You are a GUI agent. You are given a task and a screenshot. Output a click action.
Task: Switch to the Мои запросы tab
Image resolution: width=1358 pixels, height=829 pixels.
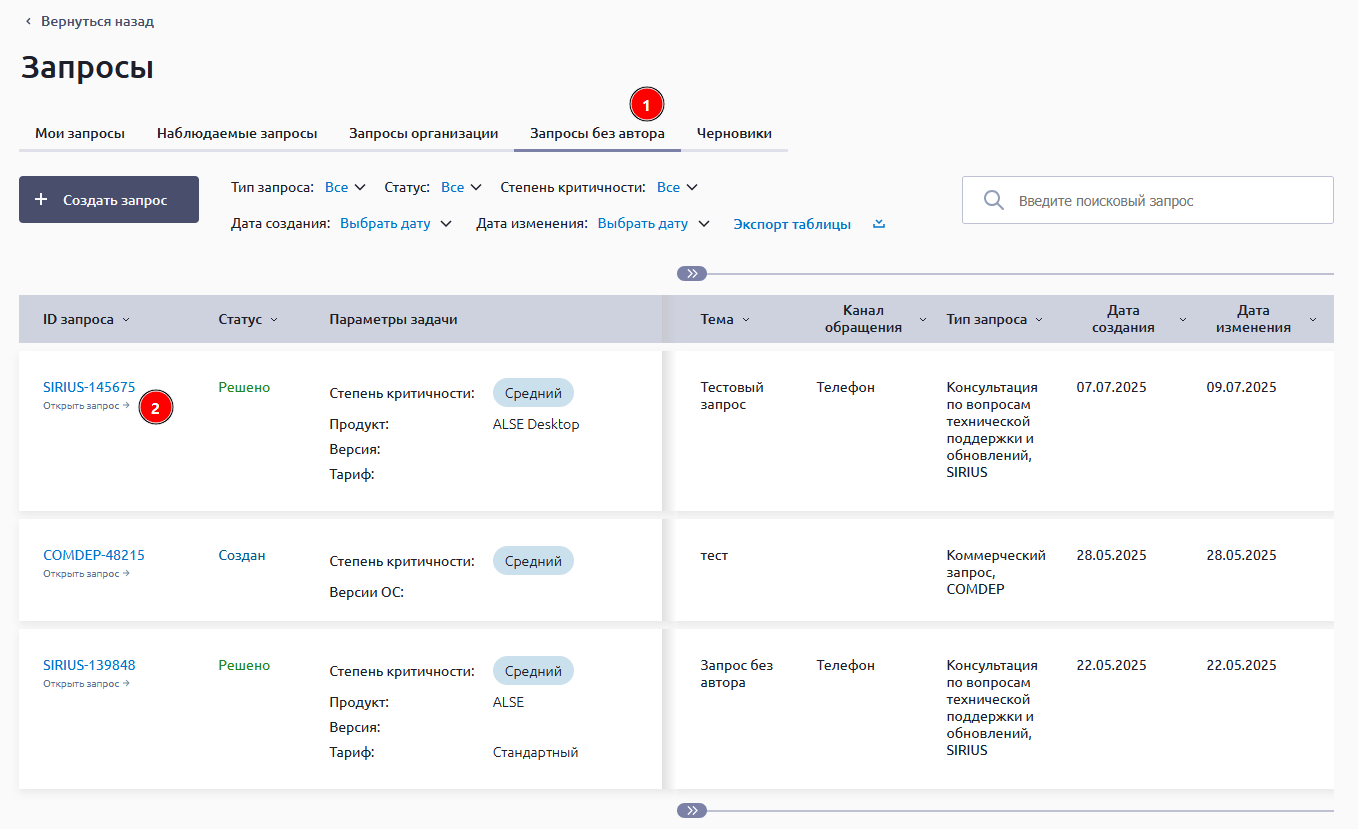click(80, 133)
